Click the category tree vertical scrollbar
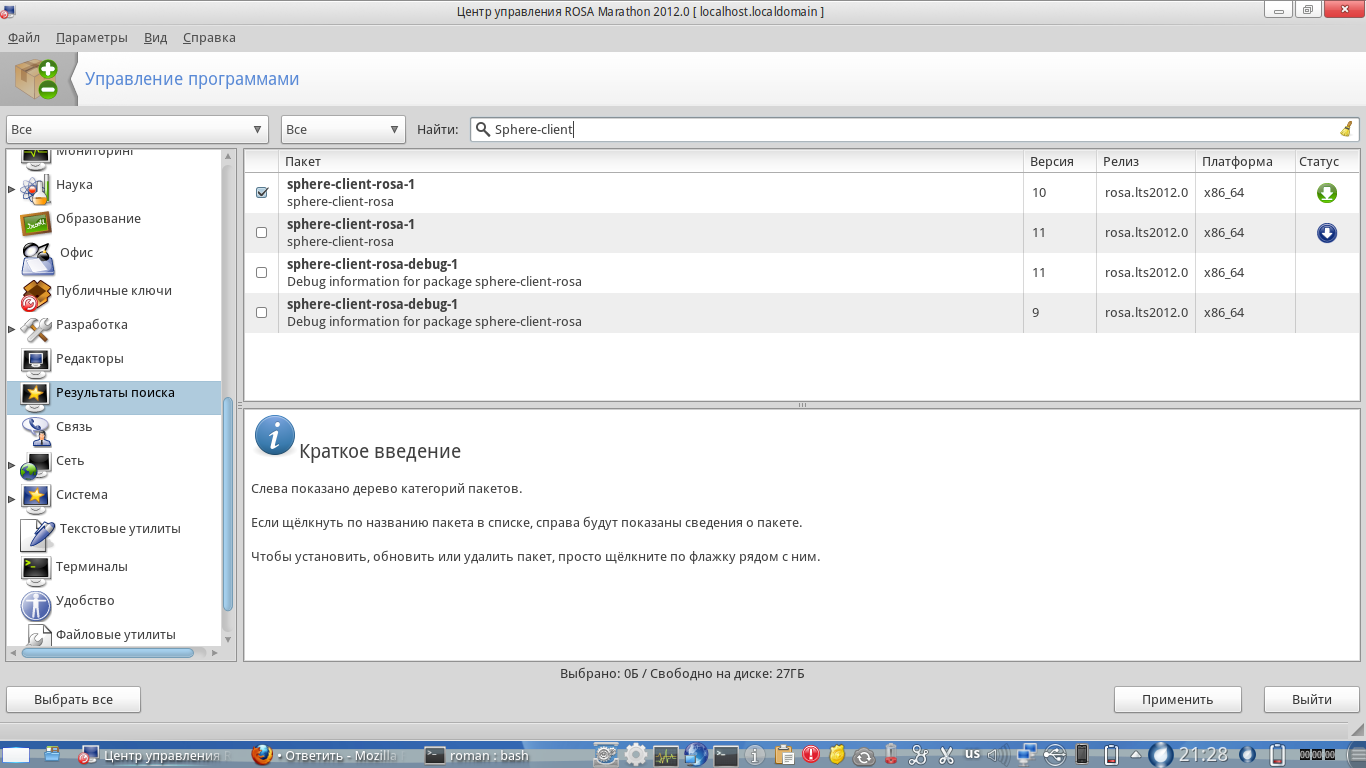This screenshot has height=768, width=1366. (228, 504)
